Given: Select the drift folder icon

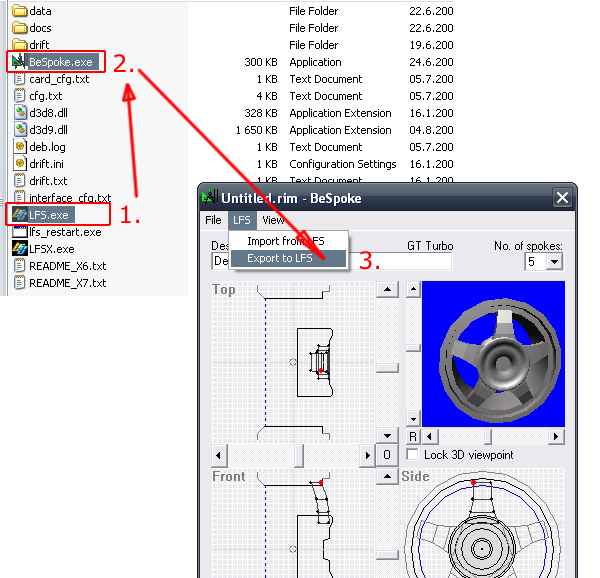Looking at the screenshot, I should (20, 44).
